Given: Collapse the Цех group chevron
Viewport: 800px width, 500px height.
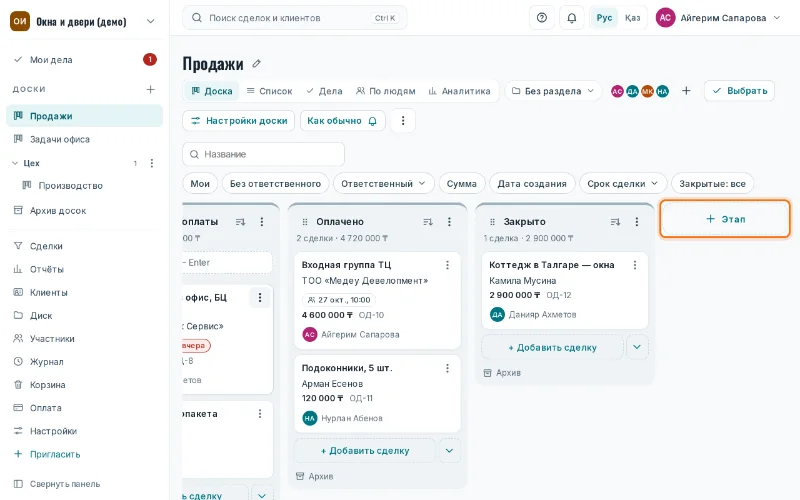Looking at the screenshot, I should click(x=15, y=163).
